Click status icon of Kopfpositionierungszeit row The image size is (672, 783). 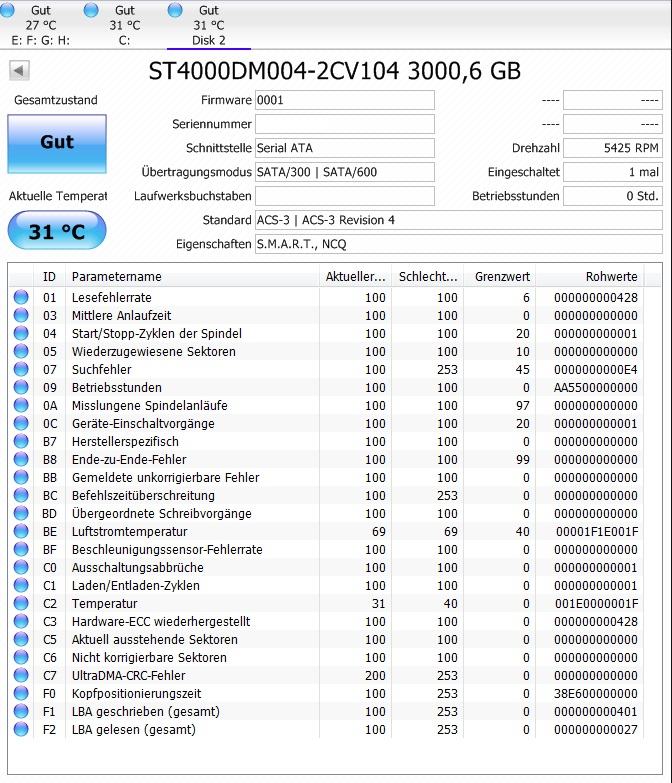pyautogui.click(x=21, y=693)
